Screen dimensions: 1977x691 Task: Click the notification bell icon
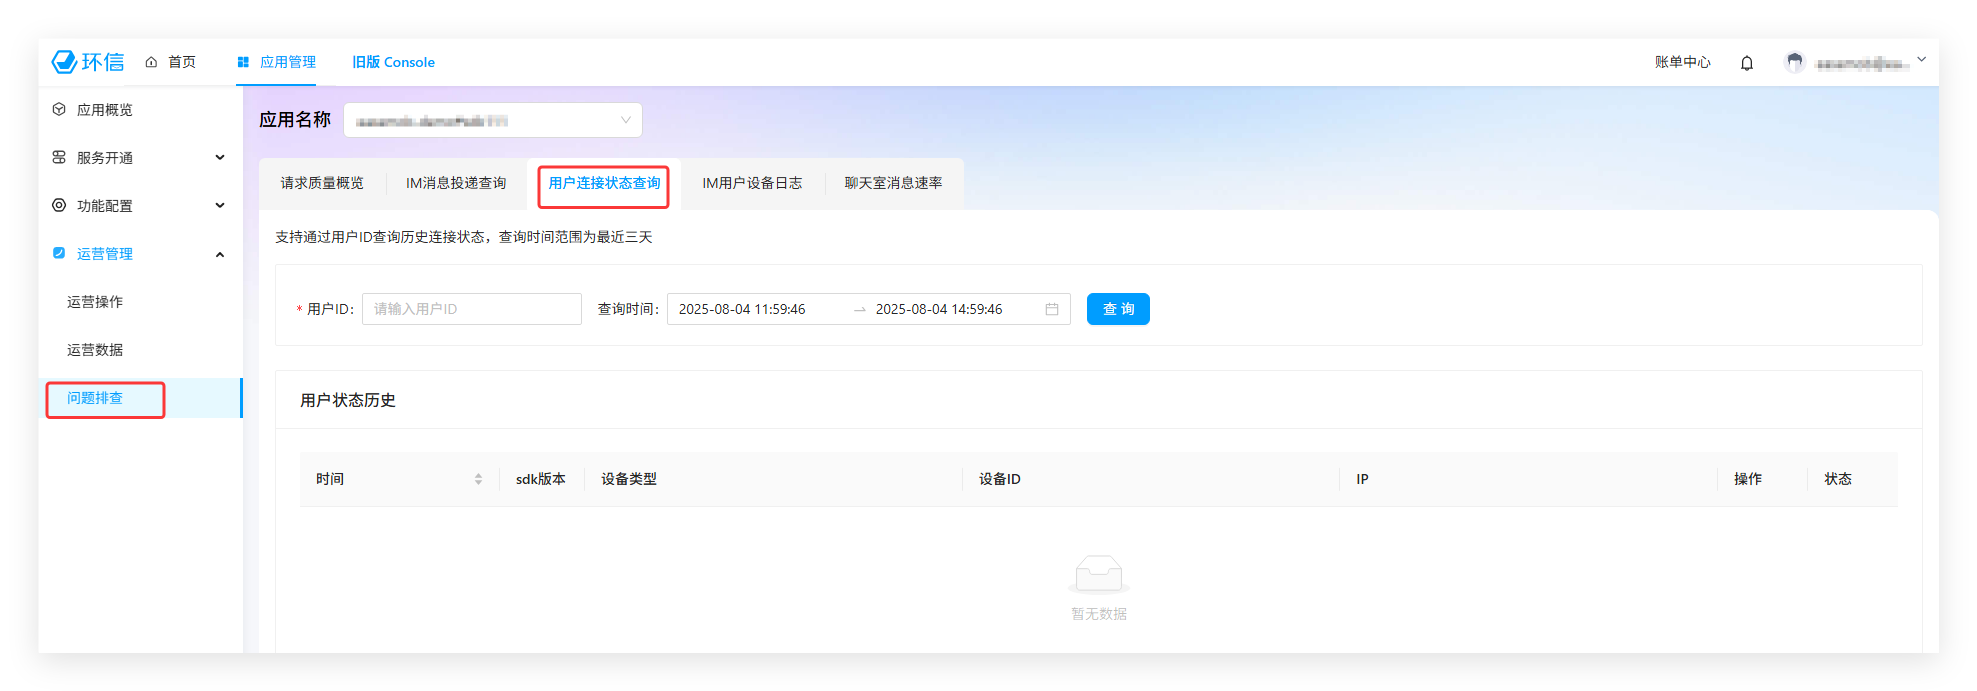click(1746, 63)
